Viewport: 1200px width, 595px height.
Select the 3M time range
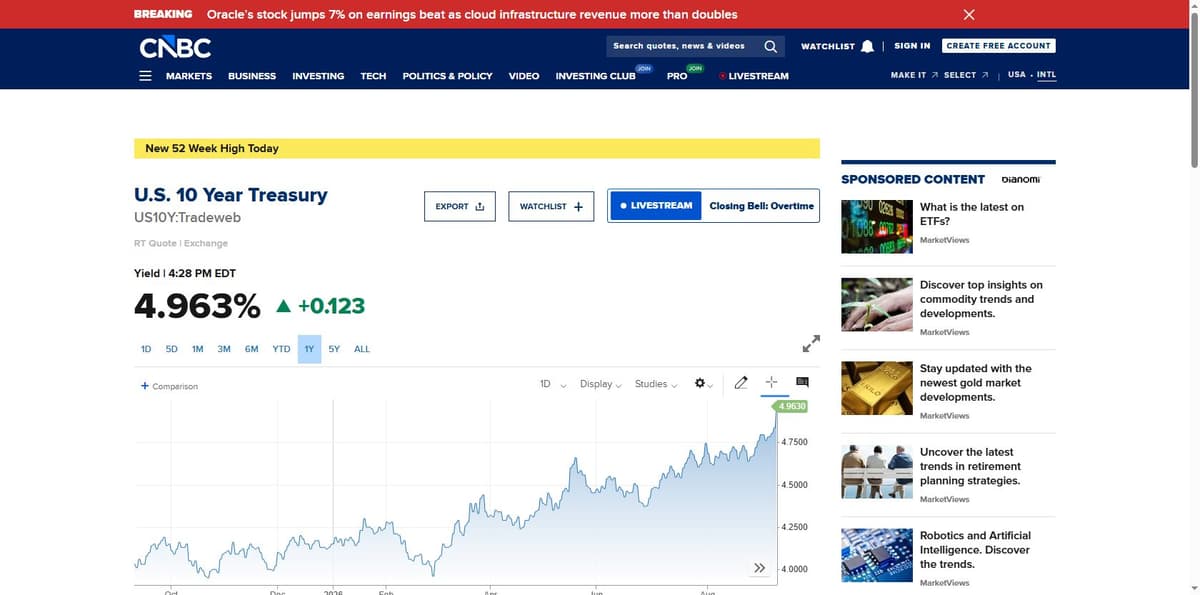pos(224,349)
